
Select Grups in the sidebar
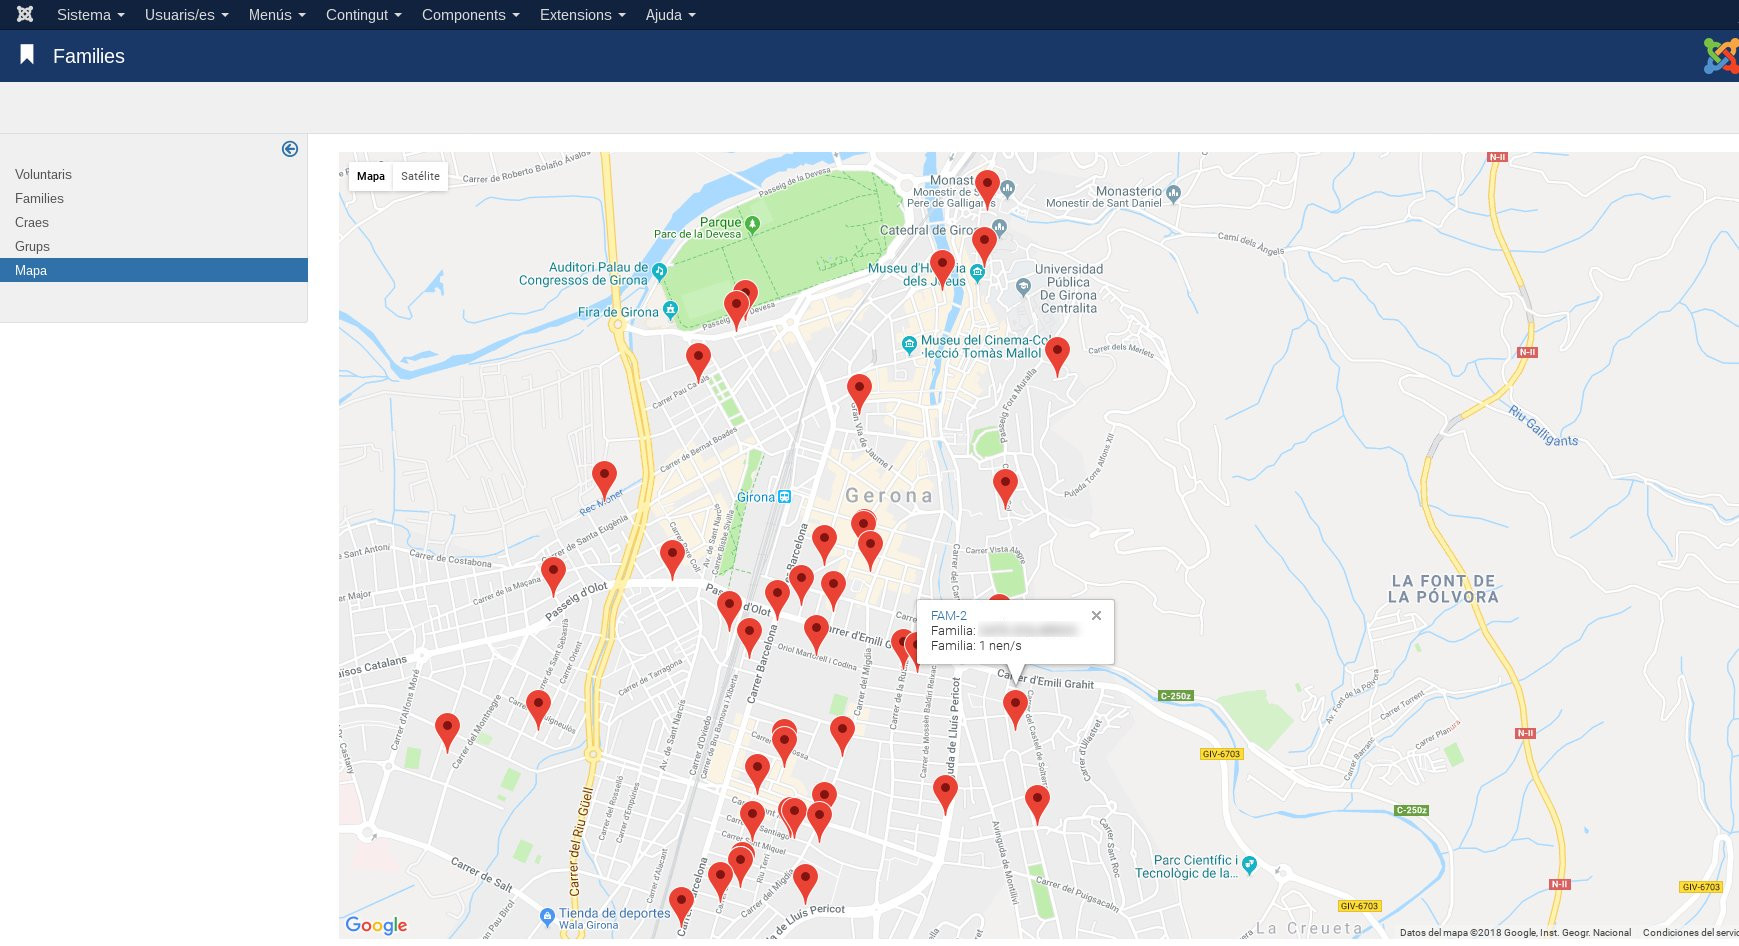(x=32, y=246)
